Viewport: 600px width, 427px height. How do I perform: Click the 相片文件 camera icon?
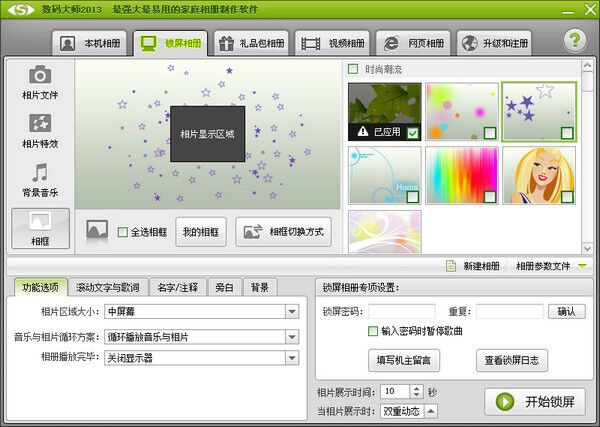(40, 76)
